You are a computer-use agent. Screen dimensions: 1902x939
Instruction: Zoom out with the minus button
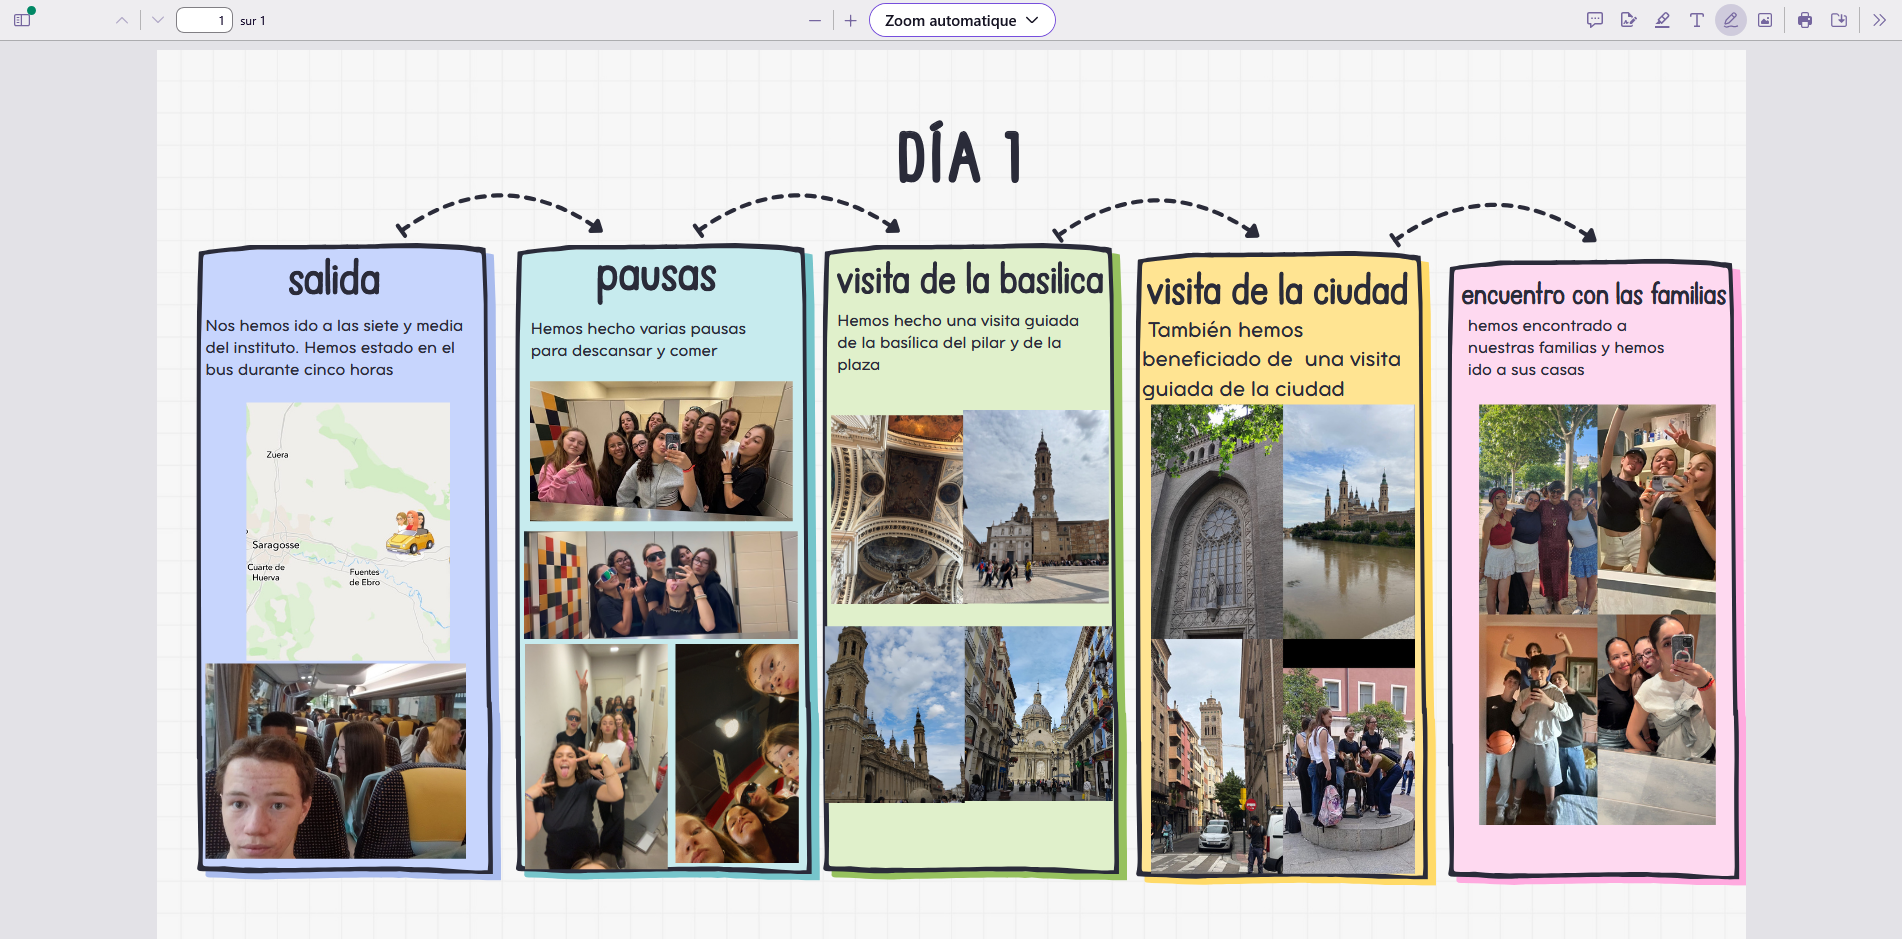pos(815,20)
